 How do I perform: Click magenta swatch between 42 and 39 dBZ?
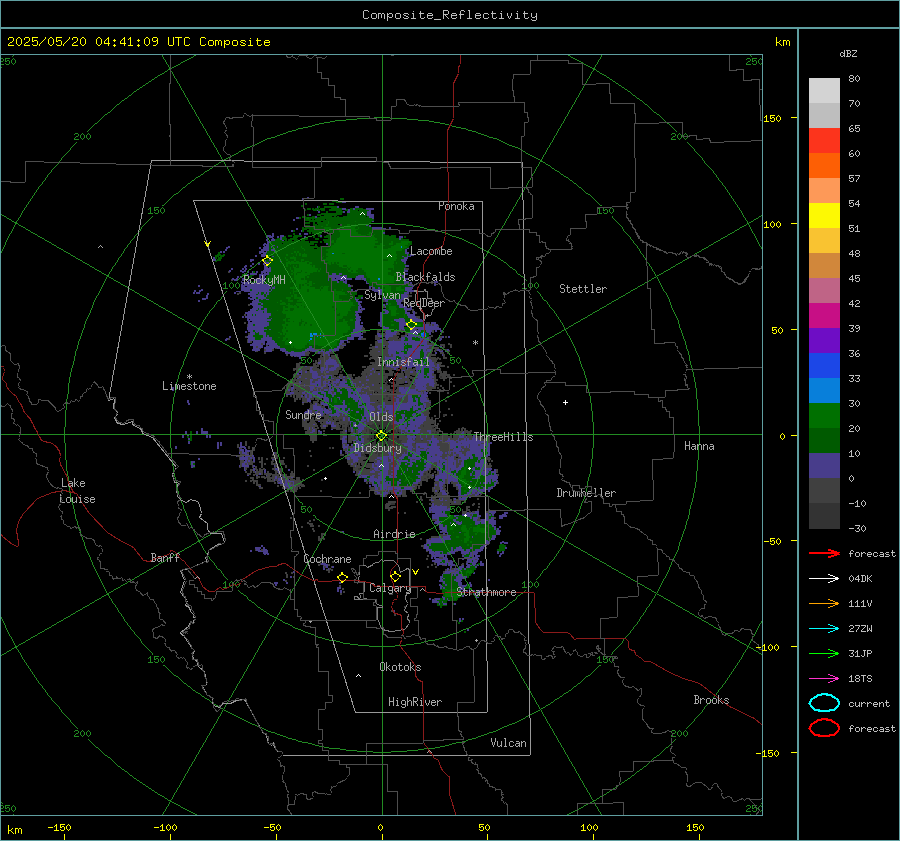pyautogui.click(x=824, y=316)
